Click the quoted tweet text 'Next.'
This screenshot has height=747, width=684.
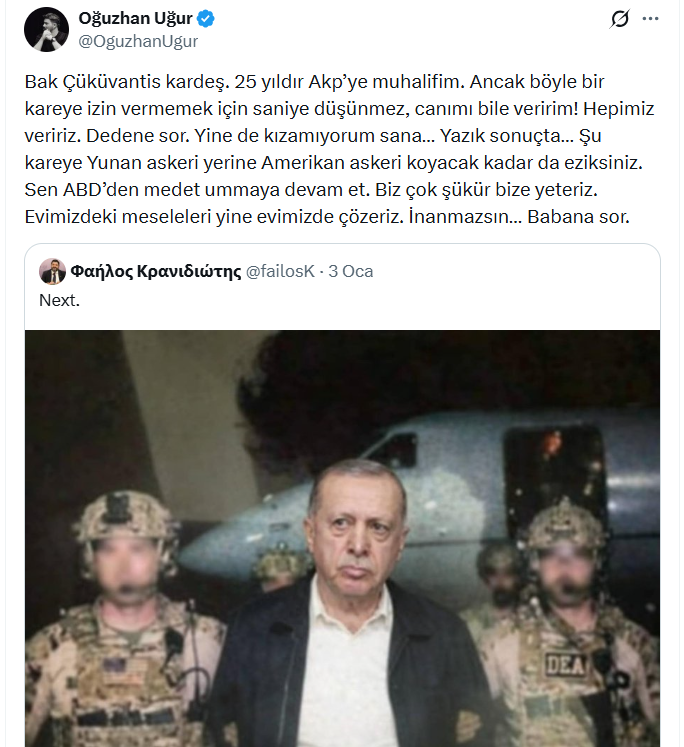click(x=60, y=301)
